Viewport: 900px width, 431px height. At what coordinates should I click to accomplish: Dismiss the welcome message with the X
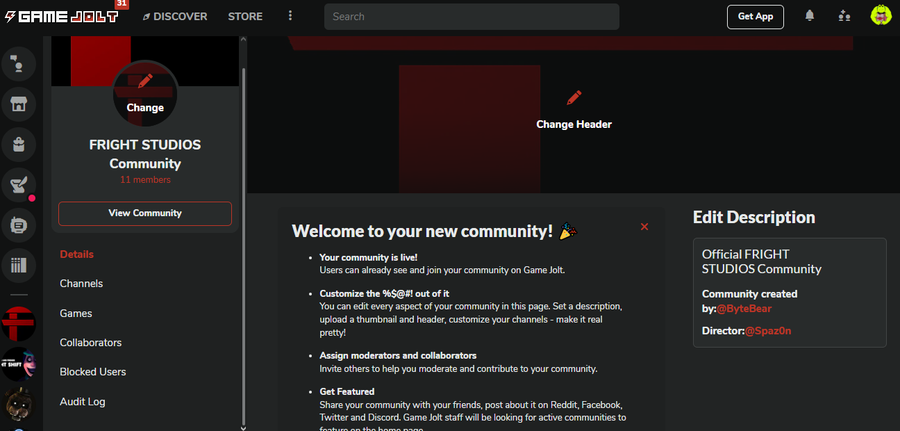[644, 227]
